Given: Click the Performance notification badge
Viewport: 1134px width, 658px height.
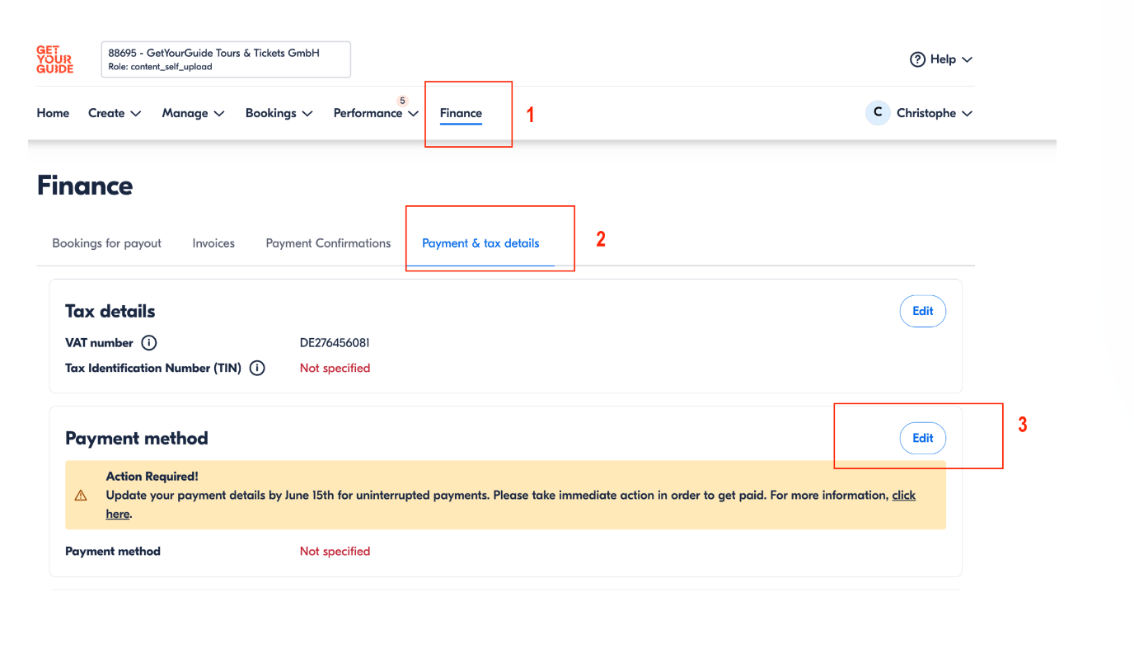Looking at the screenshot, I should coord(403,101).
